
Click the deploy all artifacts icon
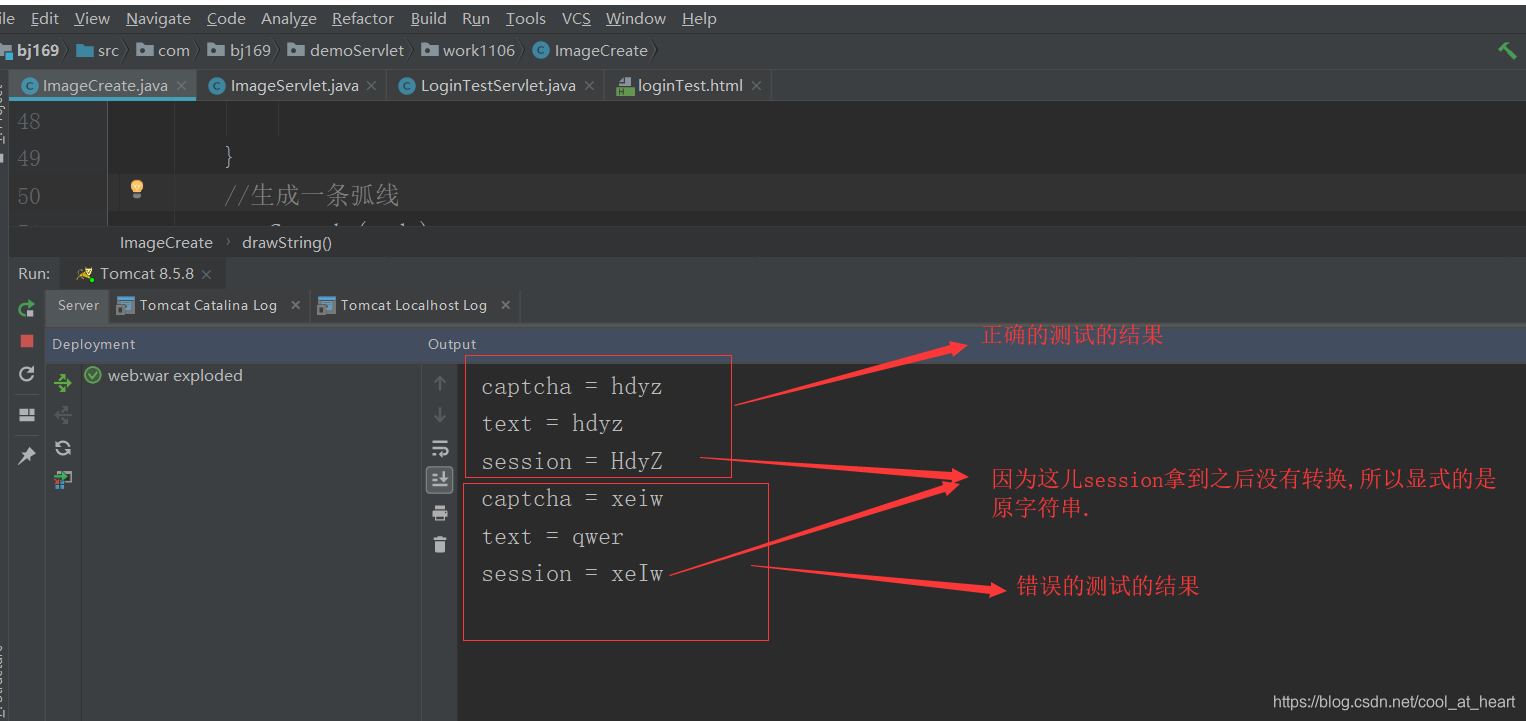click(x=63, y=382)
